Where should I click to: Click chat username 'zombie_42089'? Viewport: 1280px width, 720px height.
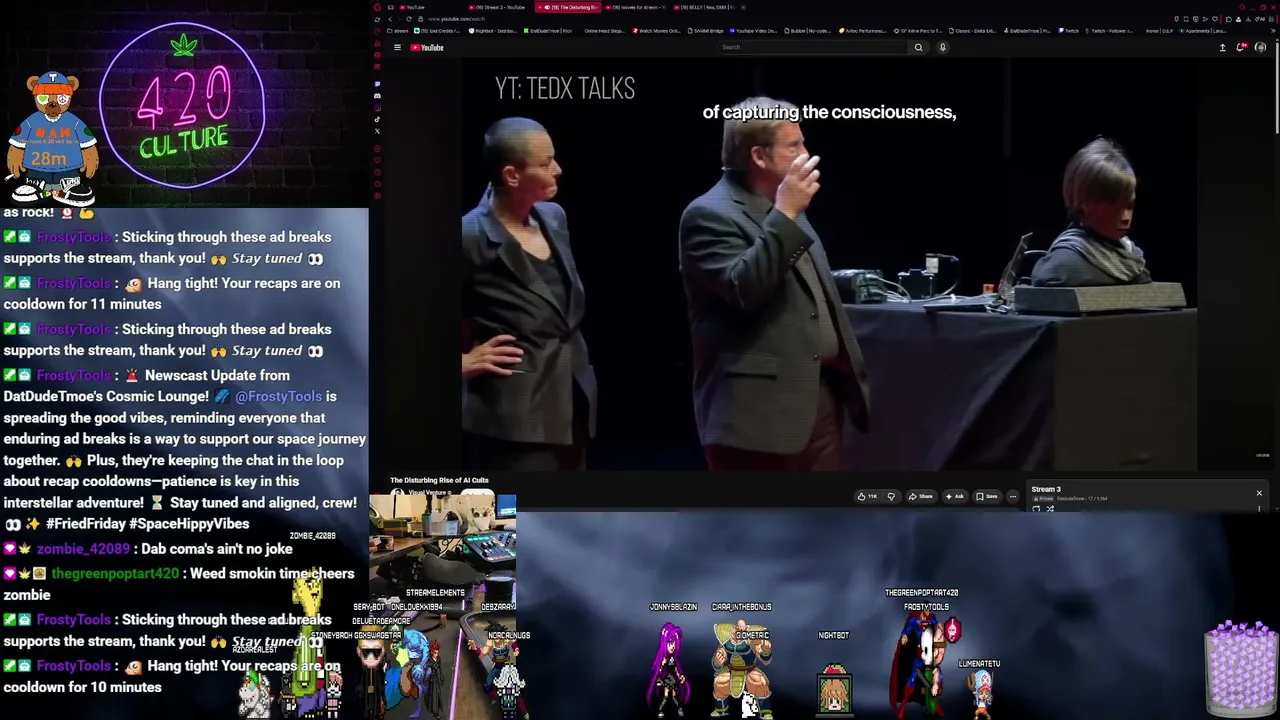[83, 549]
